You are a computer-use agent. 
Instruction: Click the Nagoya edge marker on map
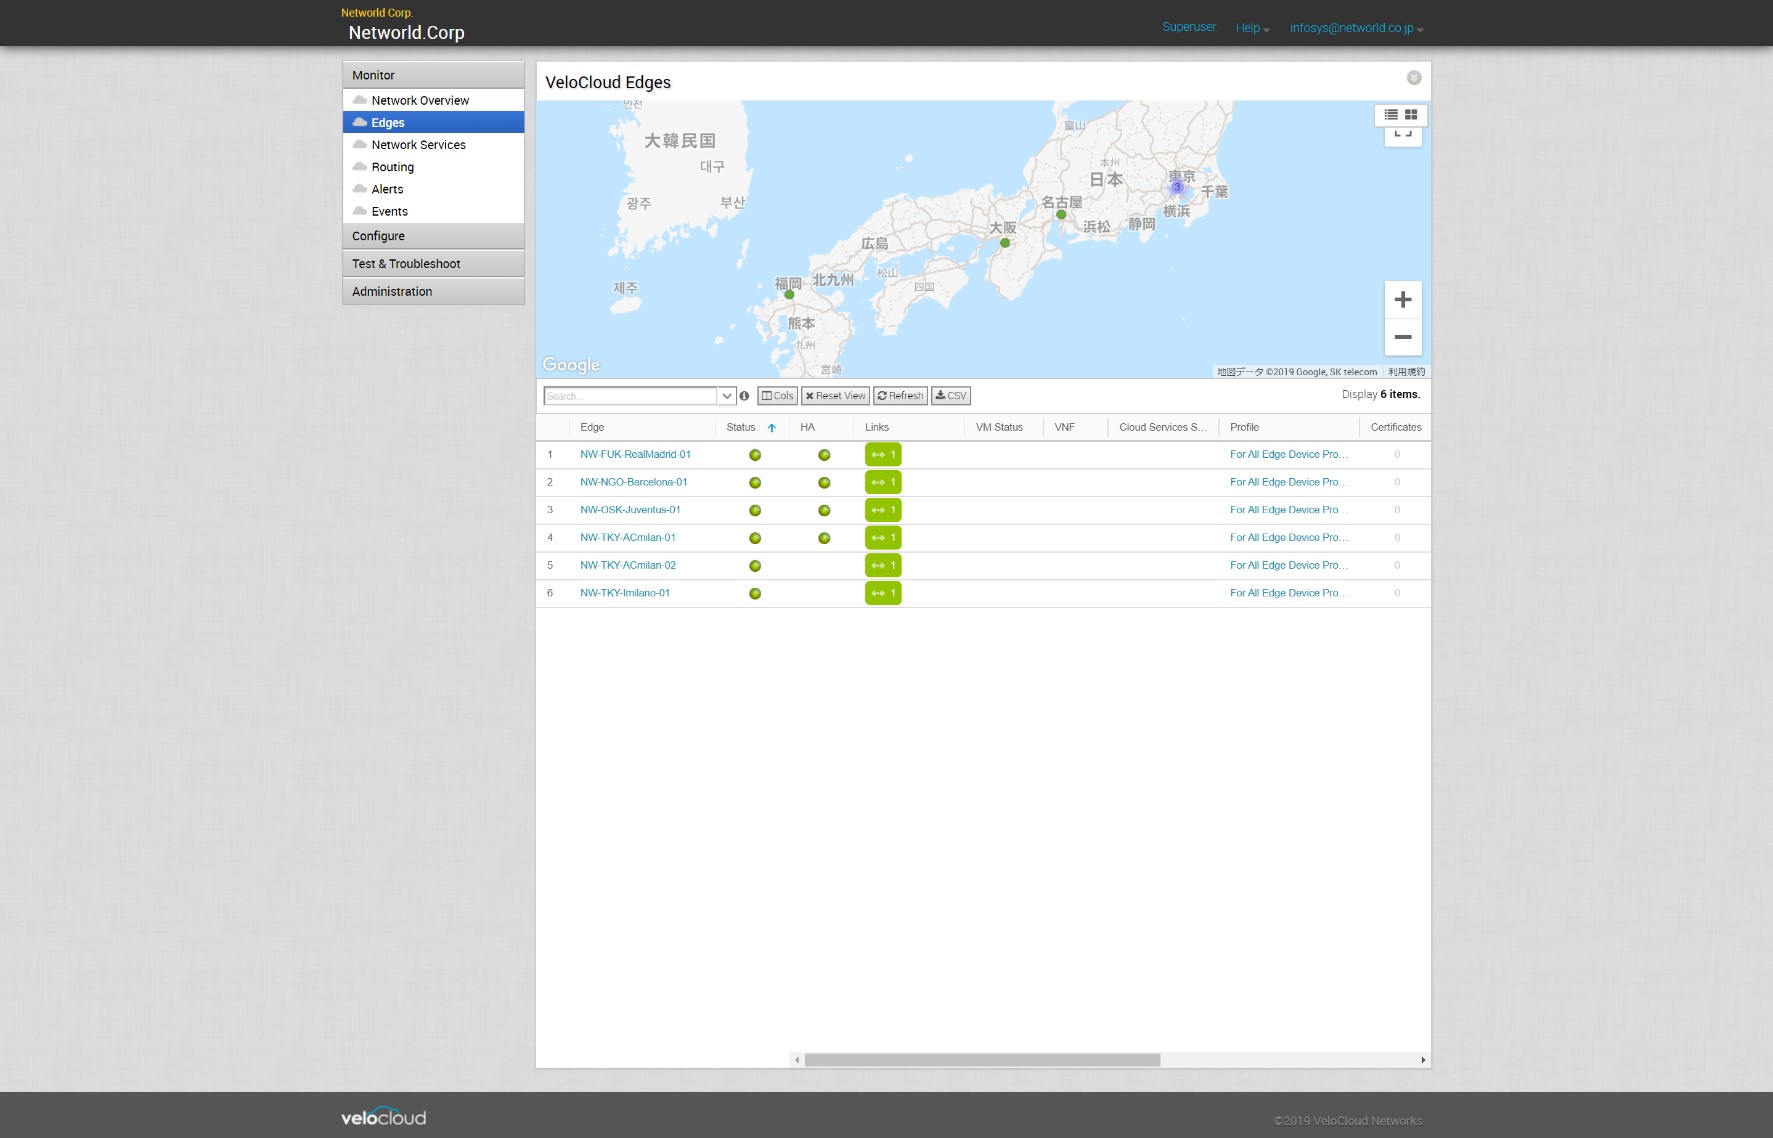point(1061,214)
